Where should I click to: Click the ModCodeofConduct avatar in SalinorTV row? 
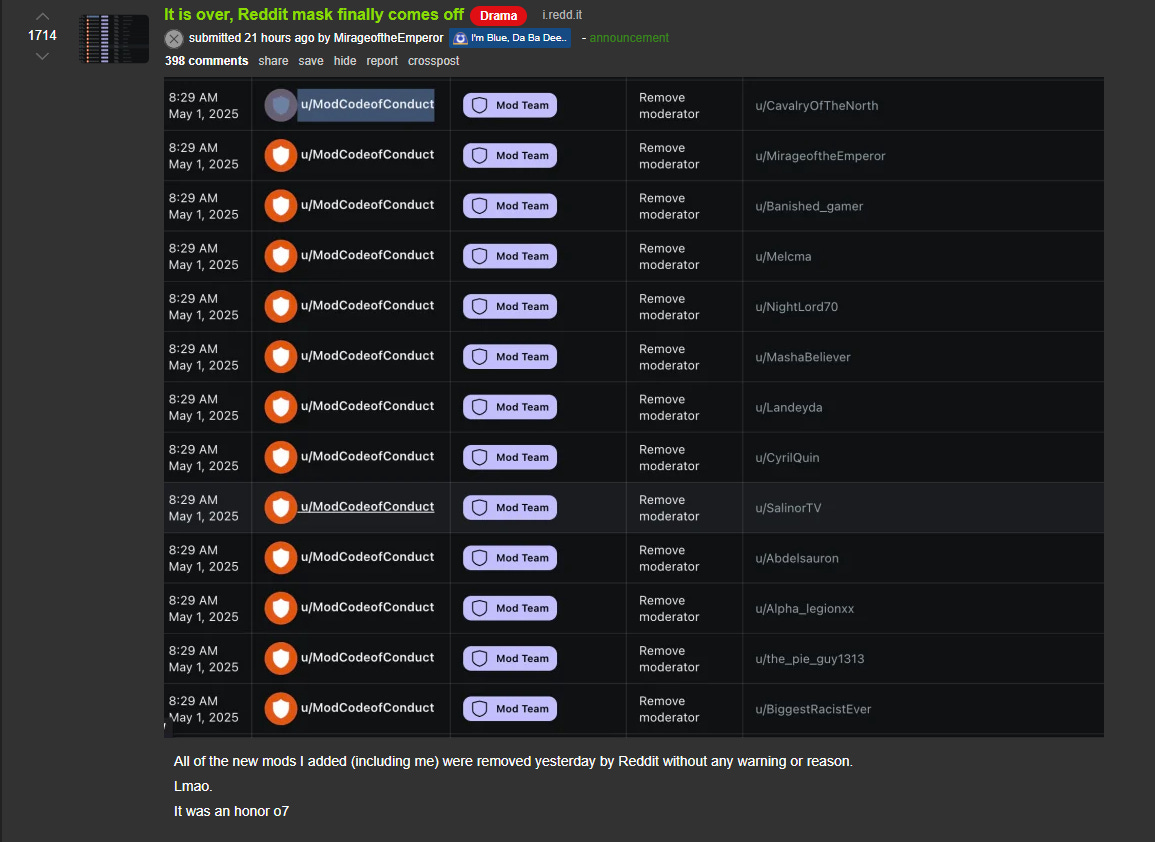(281, 508)
